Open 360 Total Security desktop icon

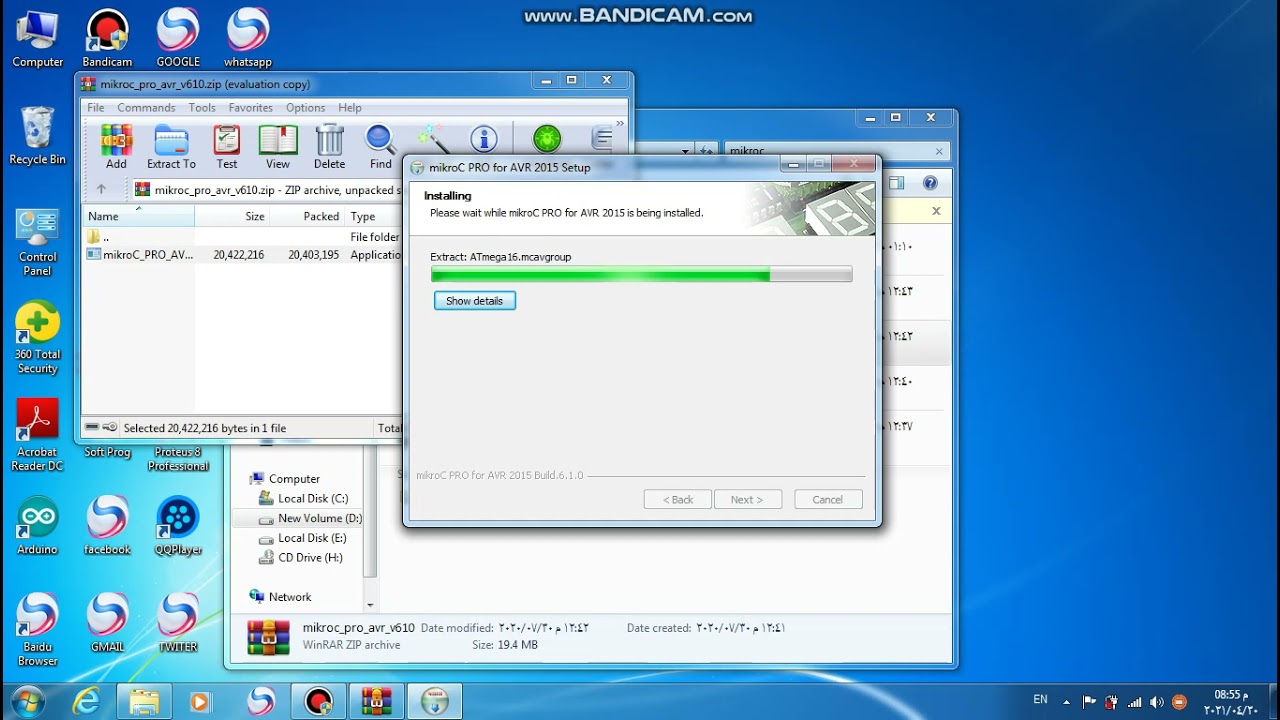click(38, 340)
